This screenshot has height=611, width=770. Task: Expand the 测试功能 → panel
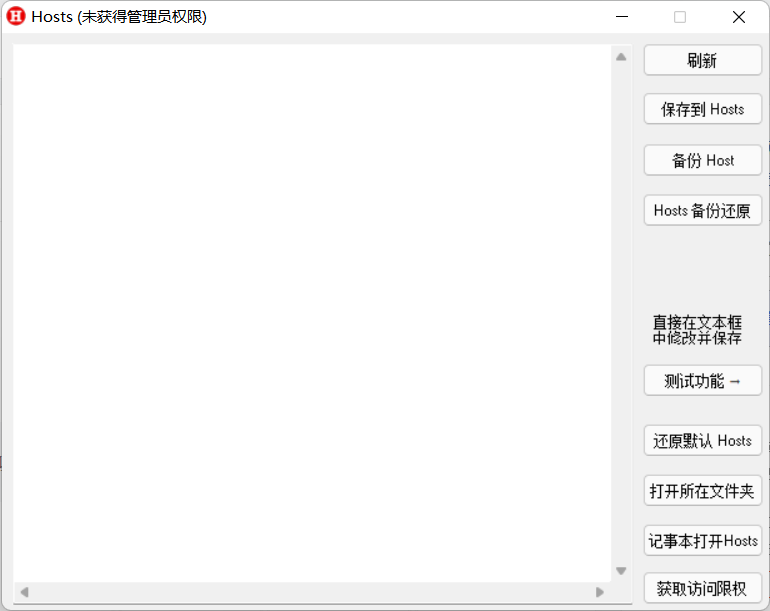click(702, 381)
